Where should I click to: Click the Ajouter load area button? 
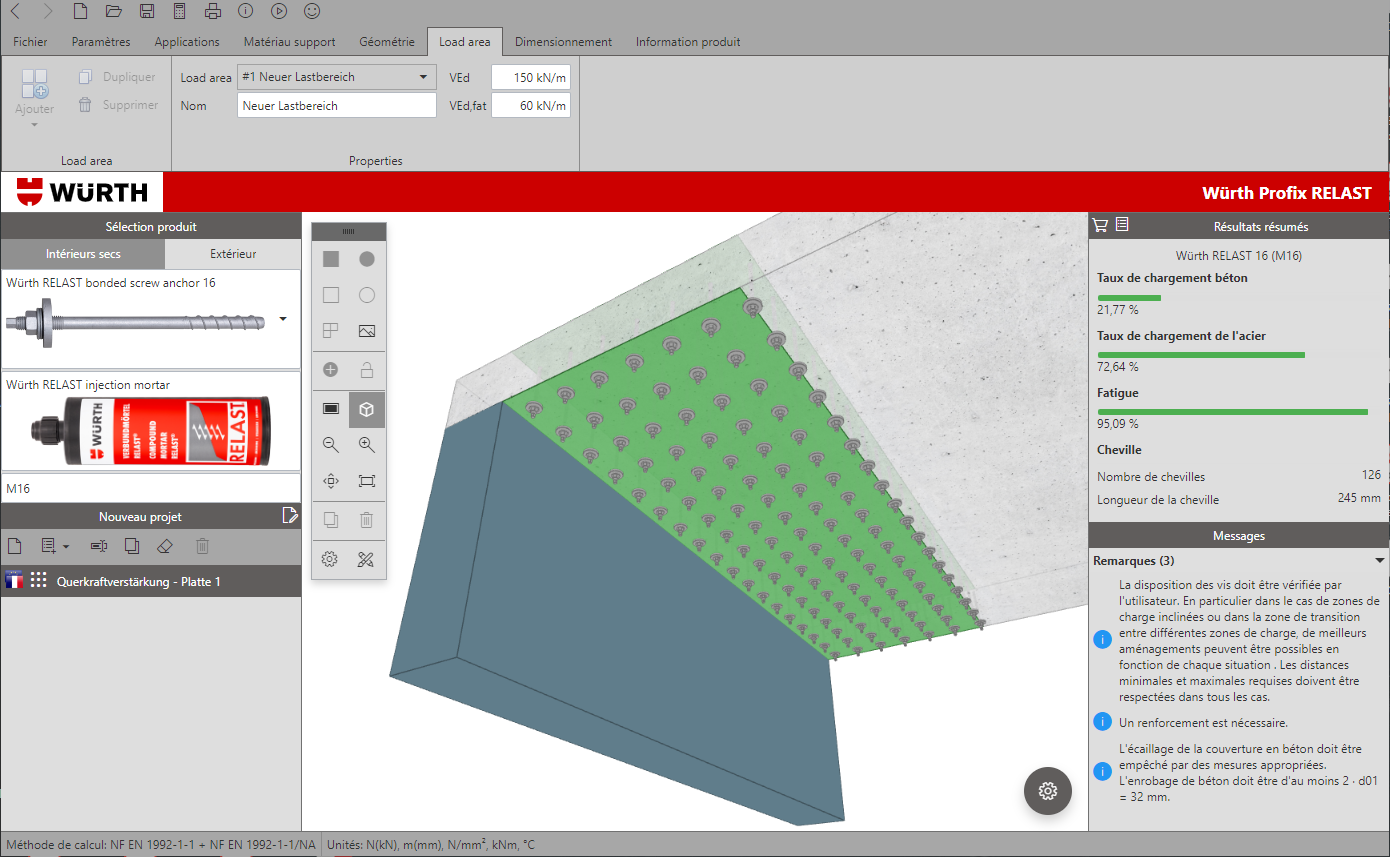pos(35,96)
